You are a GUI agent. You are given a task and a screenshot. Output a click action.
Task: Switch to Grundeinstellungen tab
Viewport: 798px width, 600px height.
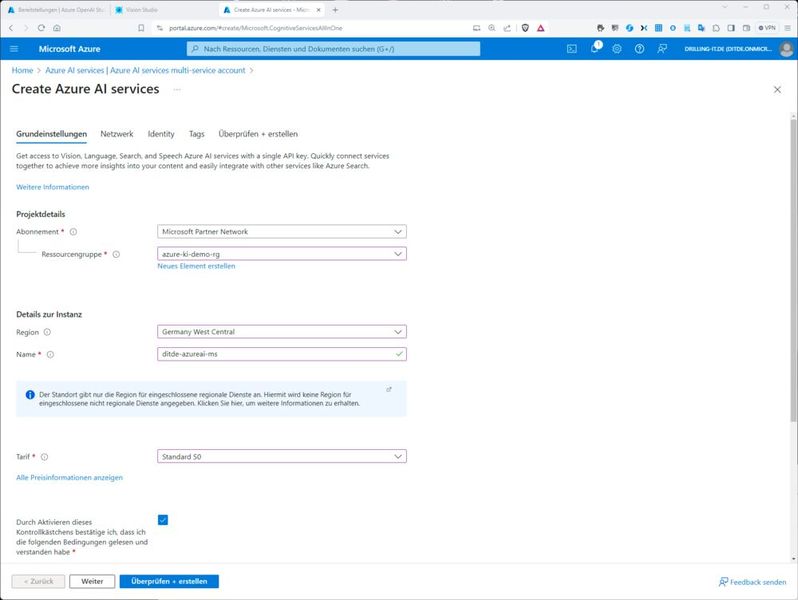(51, 134)
